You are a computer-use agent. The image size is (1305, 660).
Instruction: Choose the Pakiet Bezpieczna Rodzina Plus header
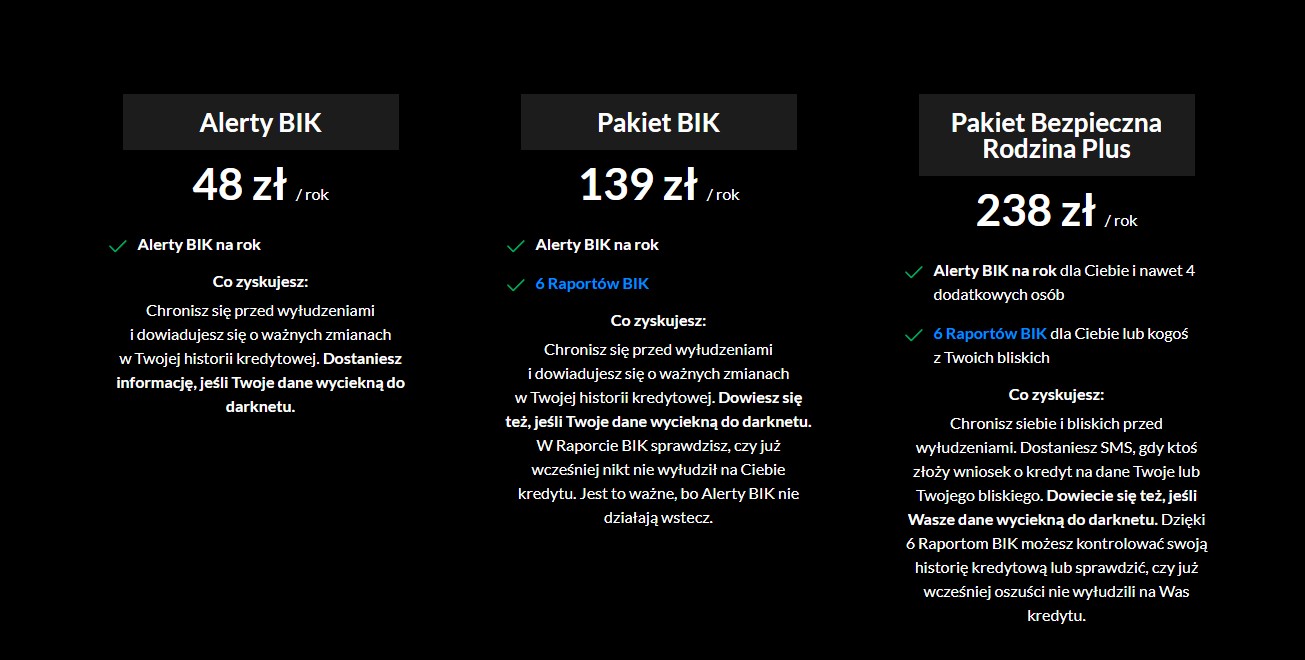[x=1056, y=135]
